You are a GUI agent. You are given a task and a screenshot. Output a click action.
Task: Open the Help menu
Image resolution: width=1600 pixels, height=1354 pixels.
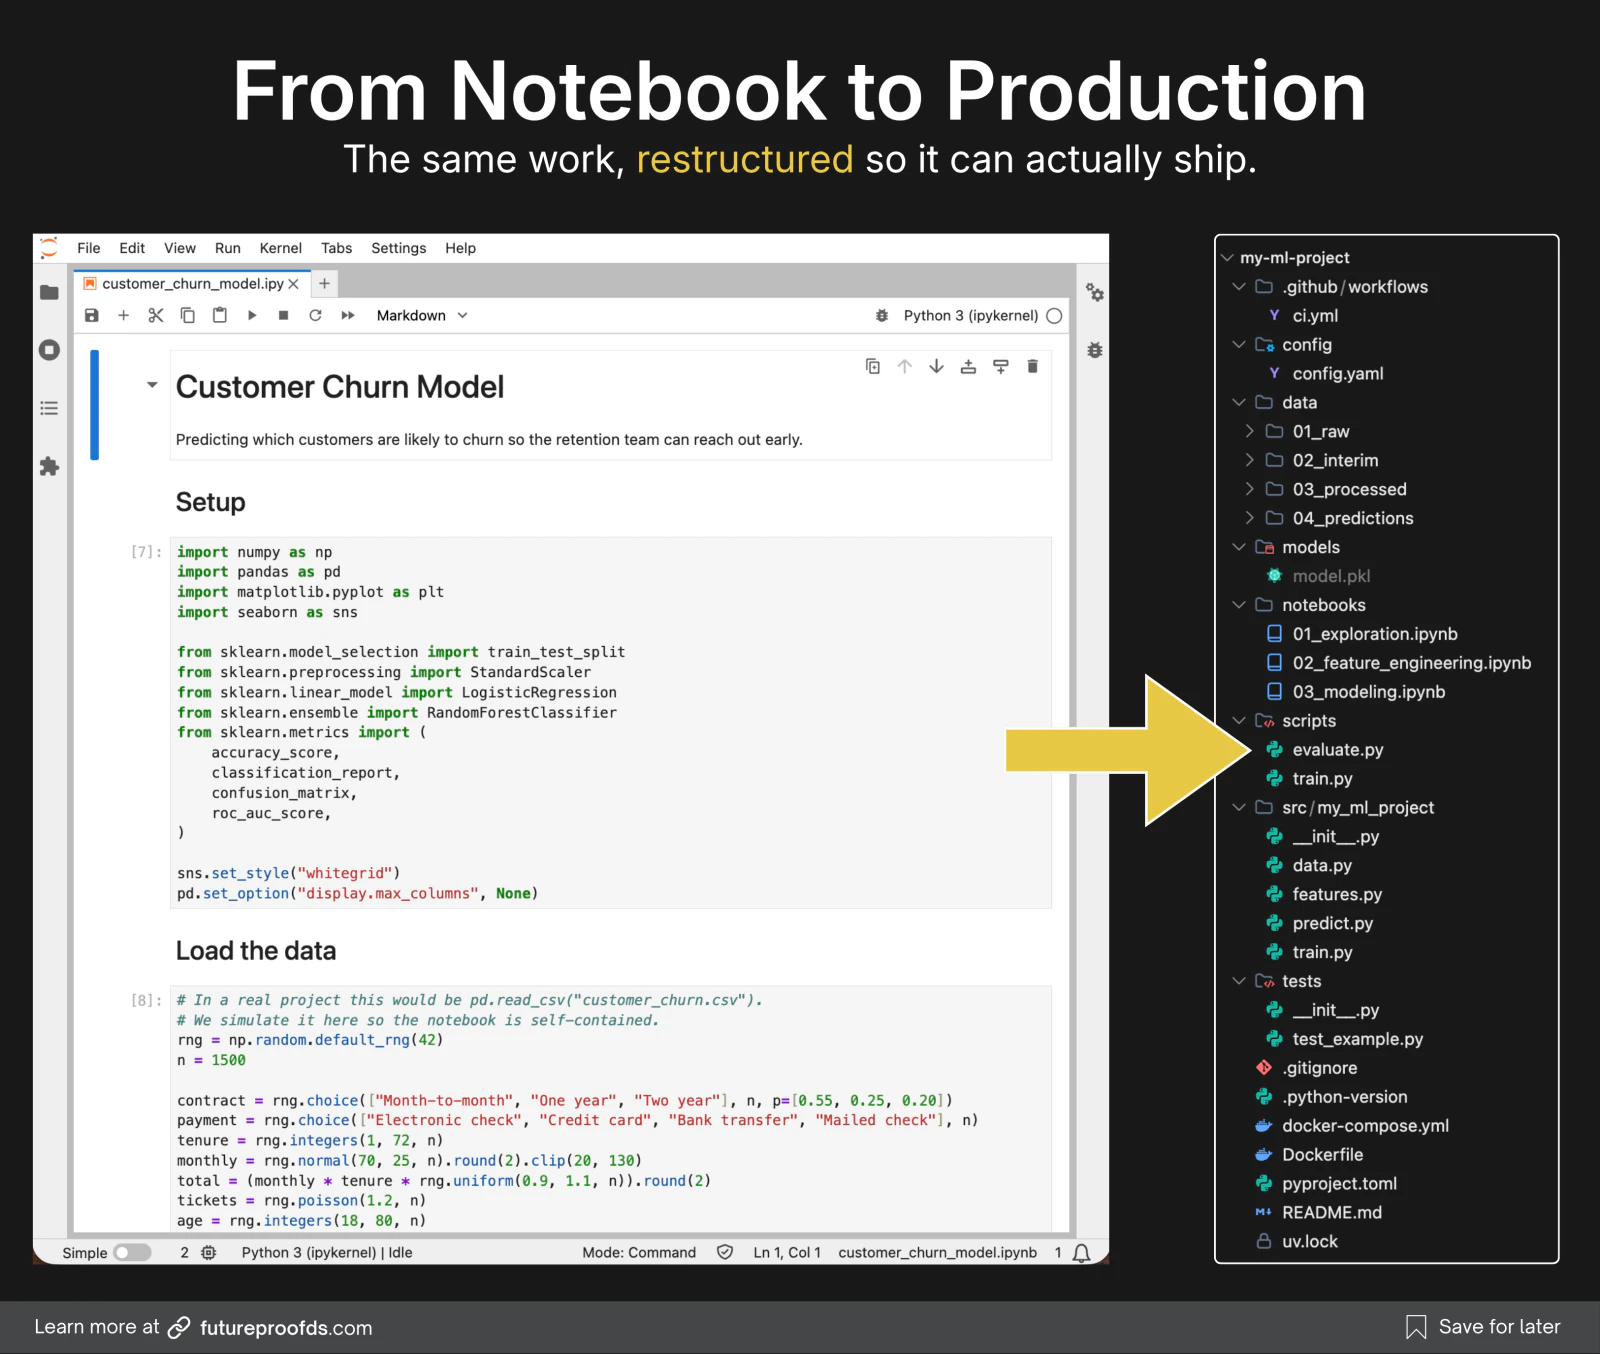460,248
